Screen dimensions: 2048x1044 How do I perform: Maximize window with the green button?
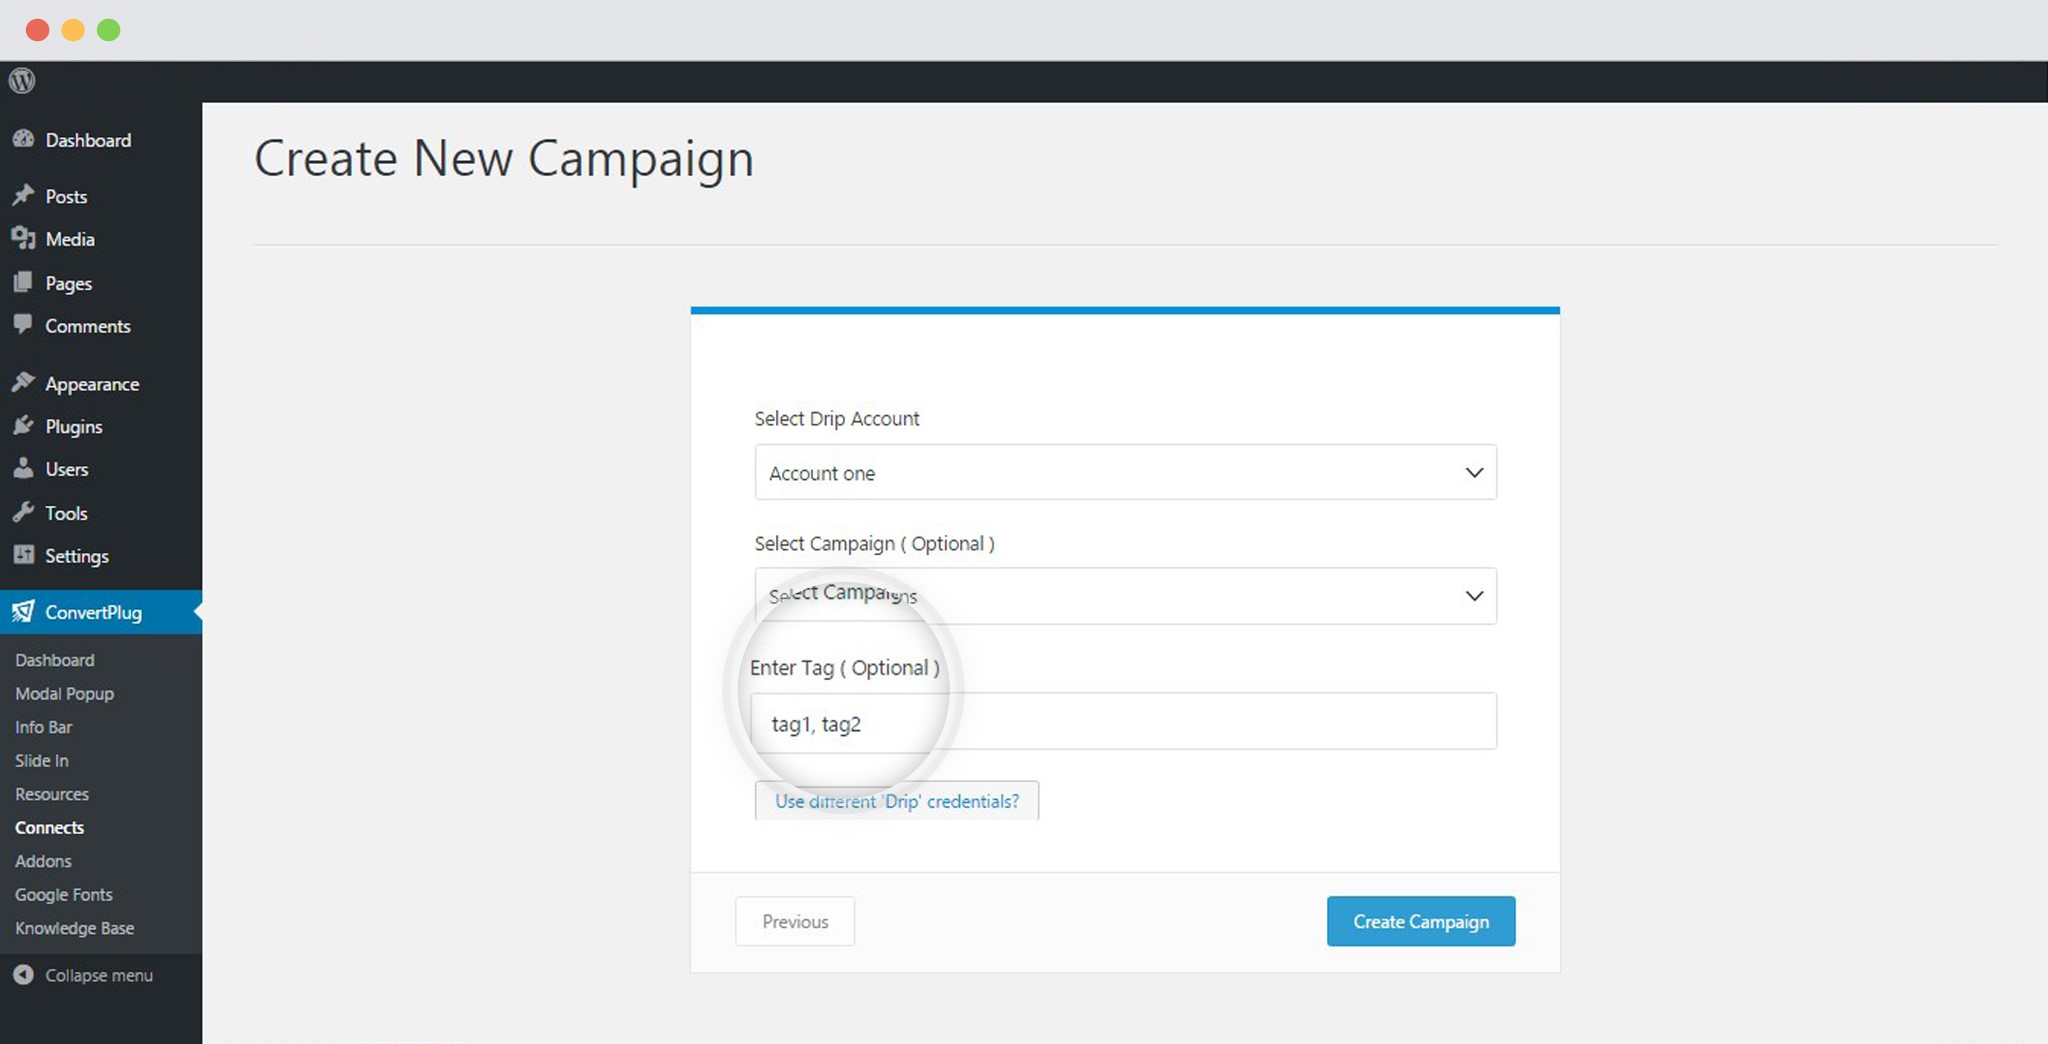click(x=109, y=30)
